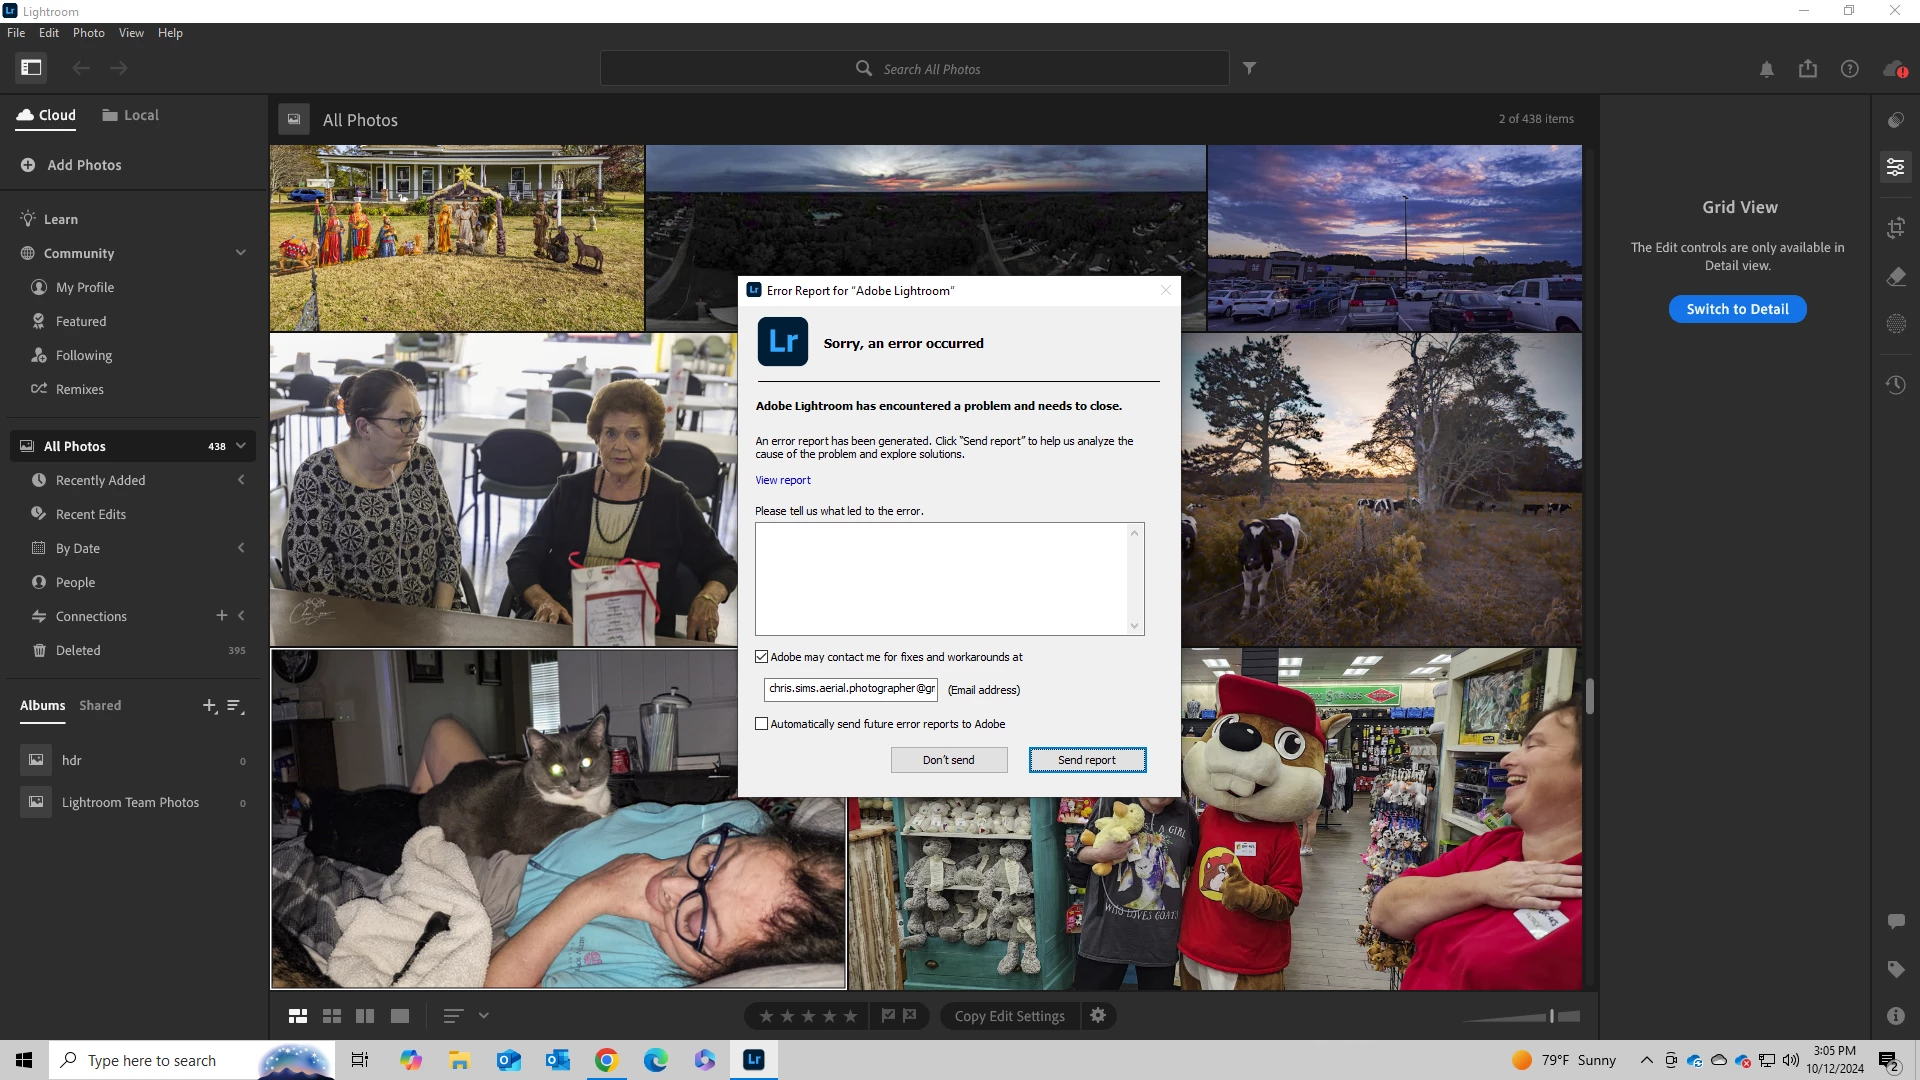
Task: Open Versions history clock icon
Action: click(x=1895, y=385)
